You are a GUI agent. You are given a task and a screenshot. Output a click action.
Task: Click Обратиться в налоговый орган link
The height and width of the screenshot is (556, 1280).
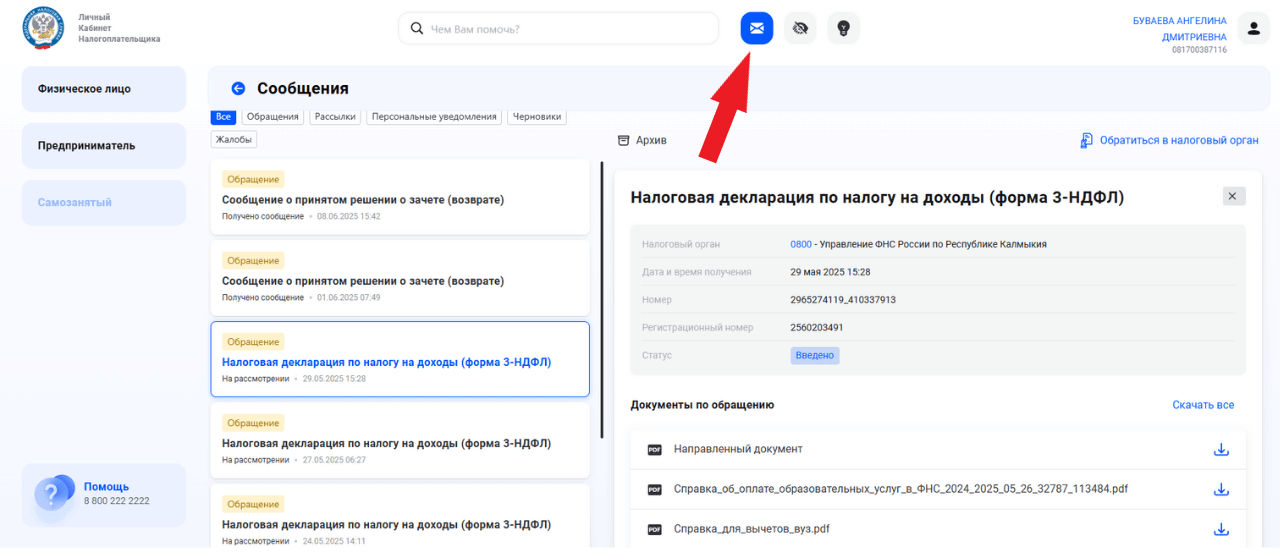click(1169, 140)
